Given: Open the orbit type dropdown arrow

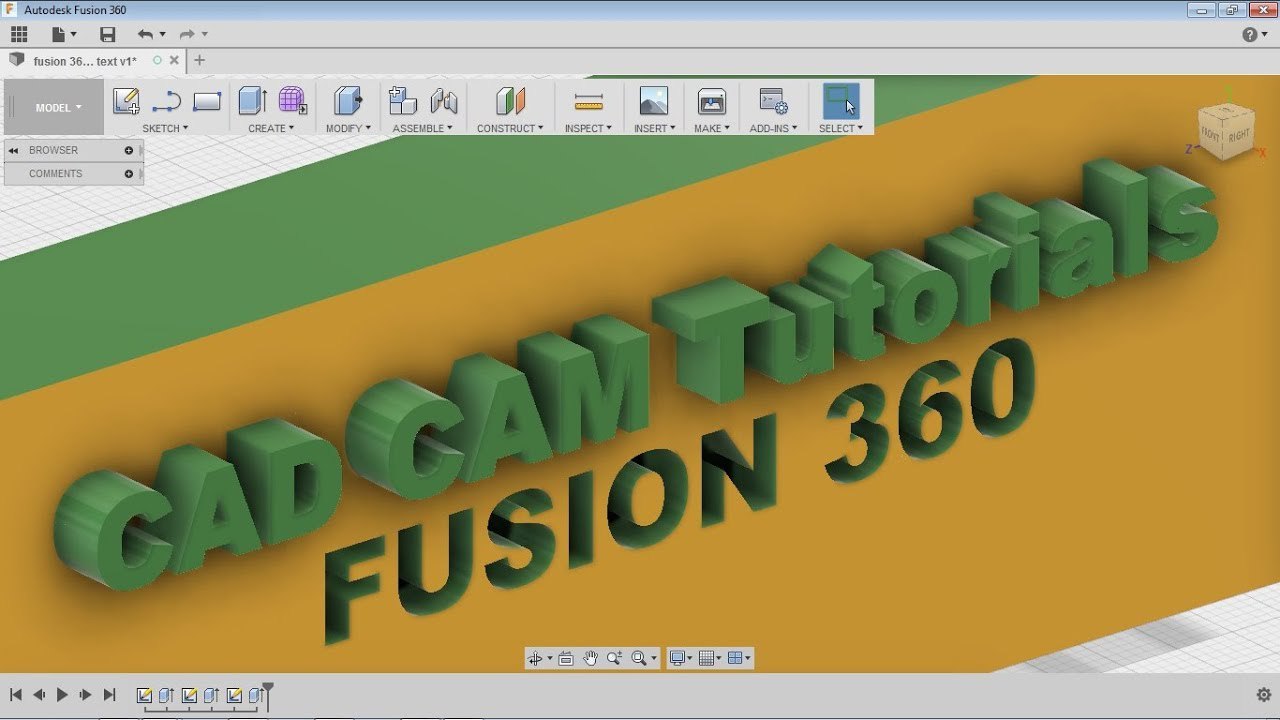Looking at the screenshot, I should coord(549,659).
